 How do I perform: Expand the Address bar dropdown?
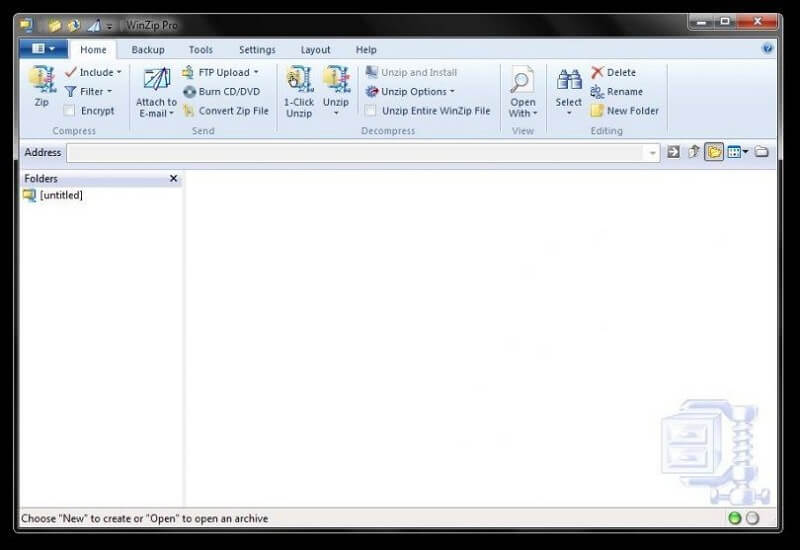(652, 153)
